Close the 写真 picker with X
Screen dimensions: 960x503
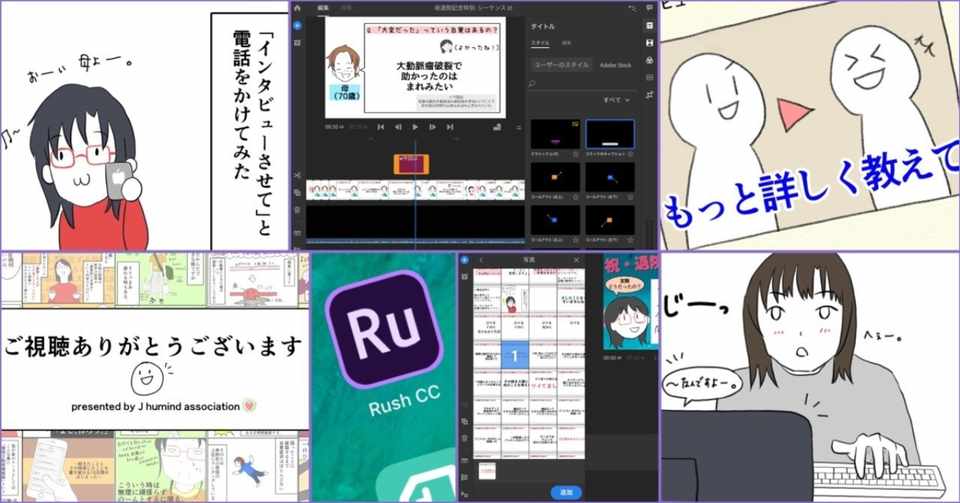(x=576, y=260)
